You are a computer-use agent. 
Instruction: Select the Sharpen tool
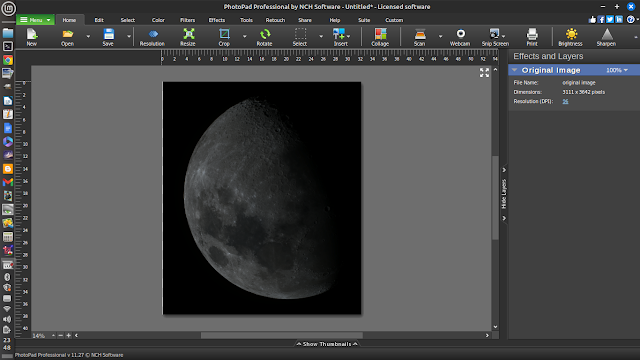606,37
